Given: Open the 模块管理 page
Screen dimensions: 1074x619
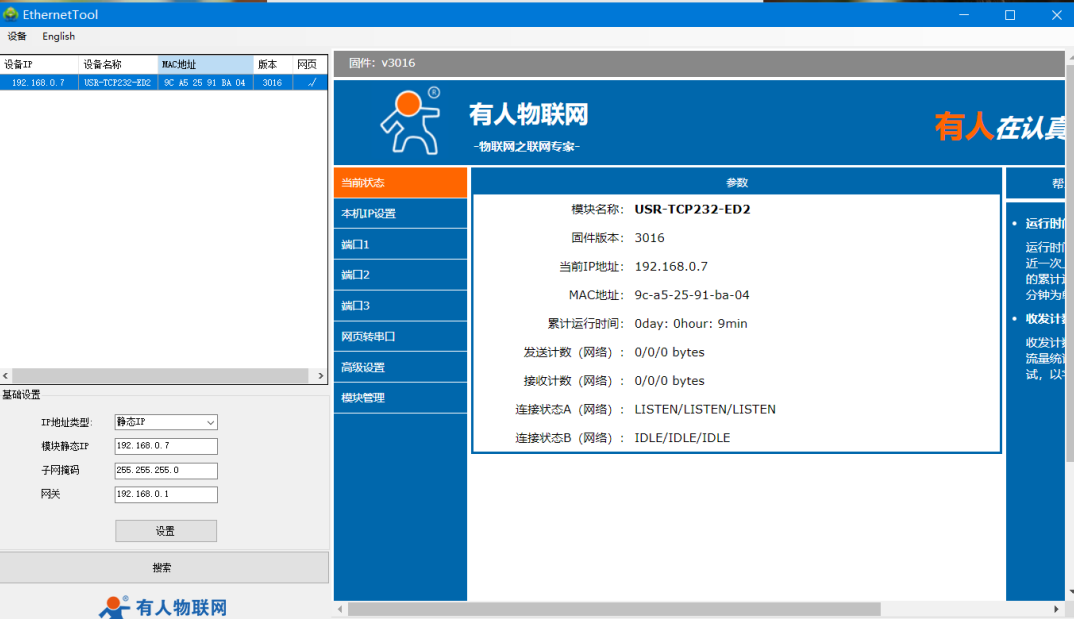Looking at the screenshot, I should (x=400, y=398).
